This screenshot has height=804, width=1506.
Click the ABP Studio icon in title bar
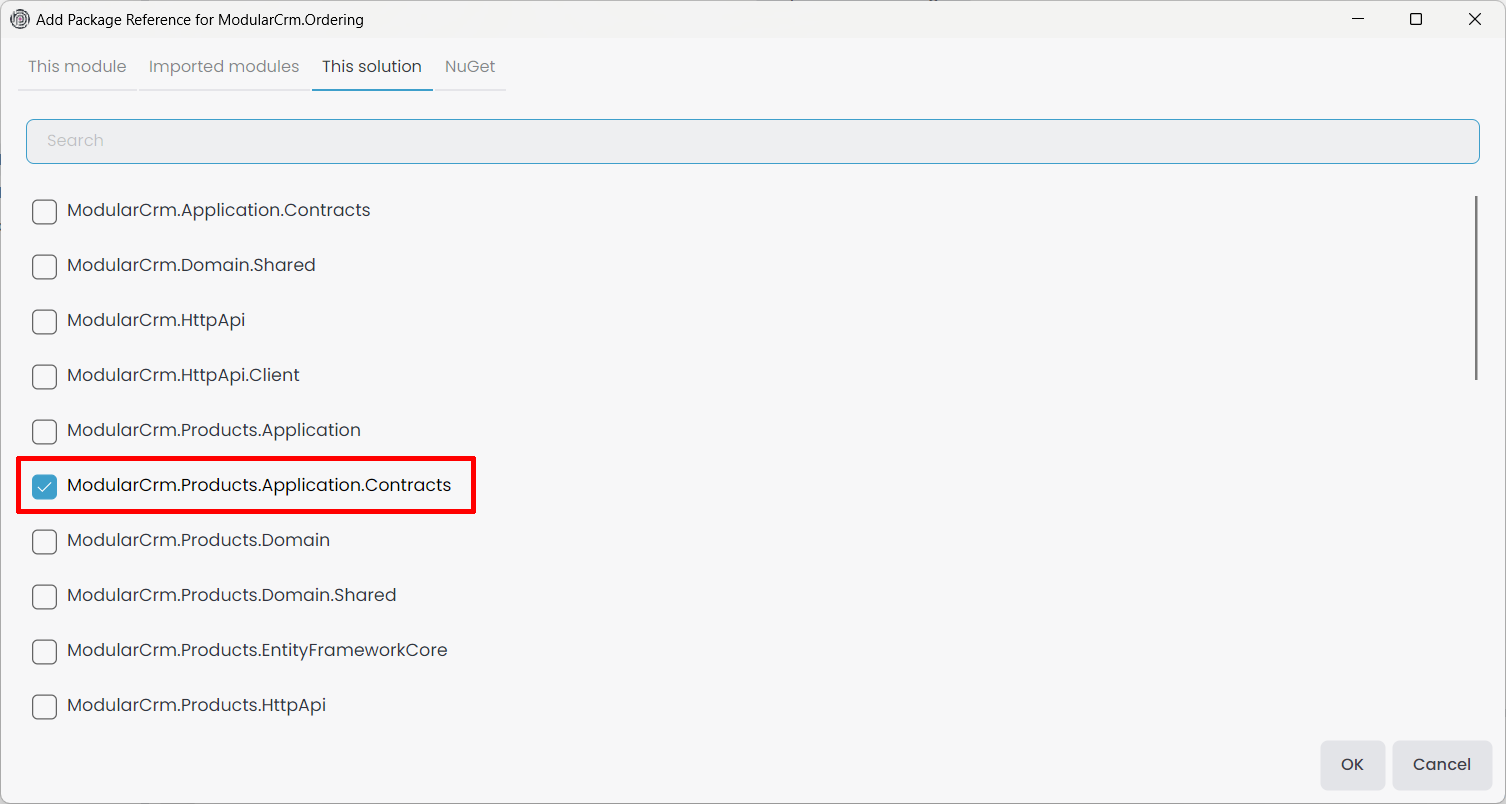[20, 19]
